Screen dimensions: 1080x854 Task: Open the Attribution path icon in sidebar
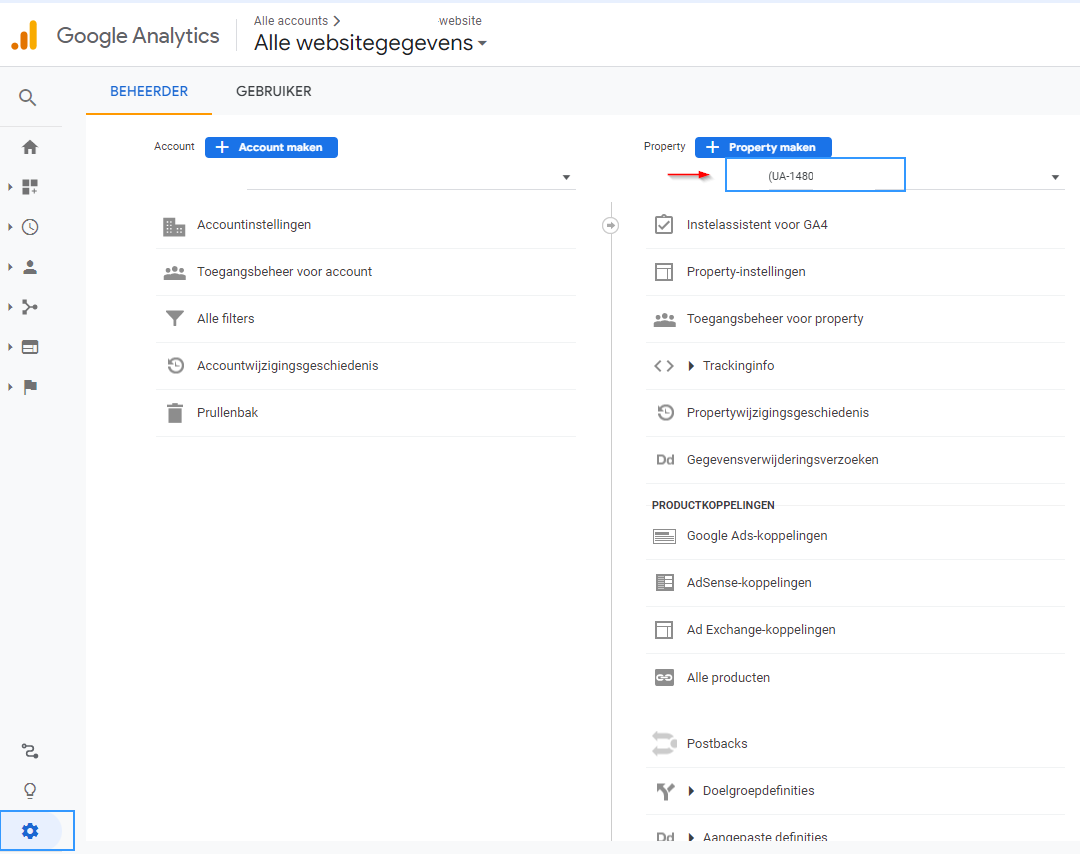[x=30, y=751]
